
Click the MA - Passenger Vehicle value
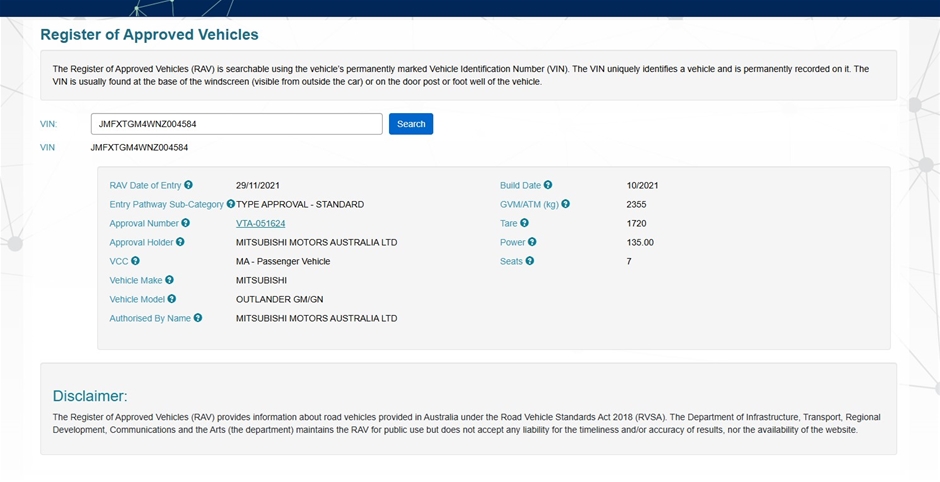pyautogui.click(x=282, y=261)
